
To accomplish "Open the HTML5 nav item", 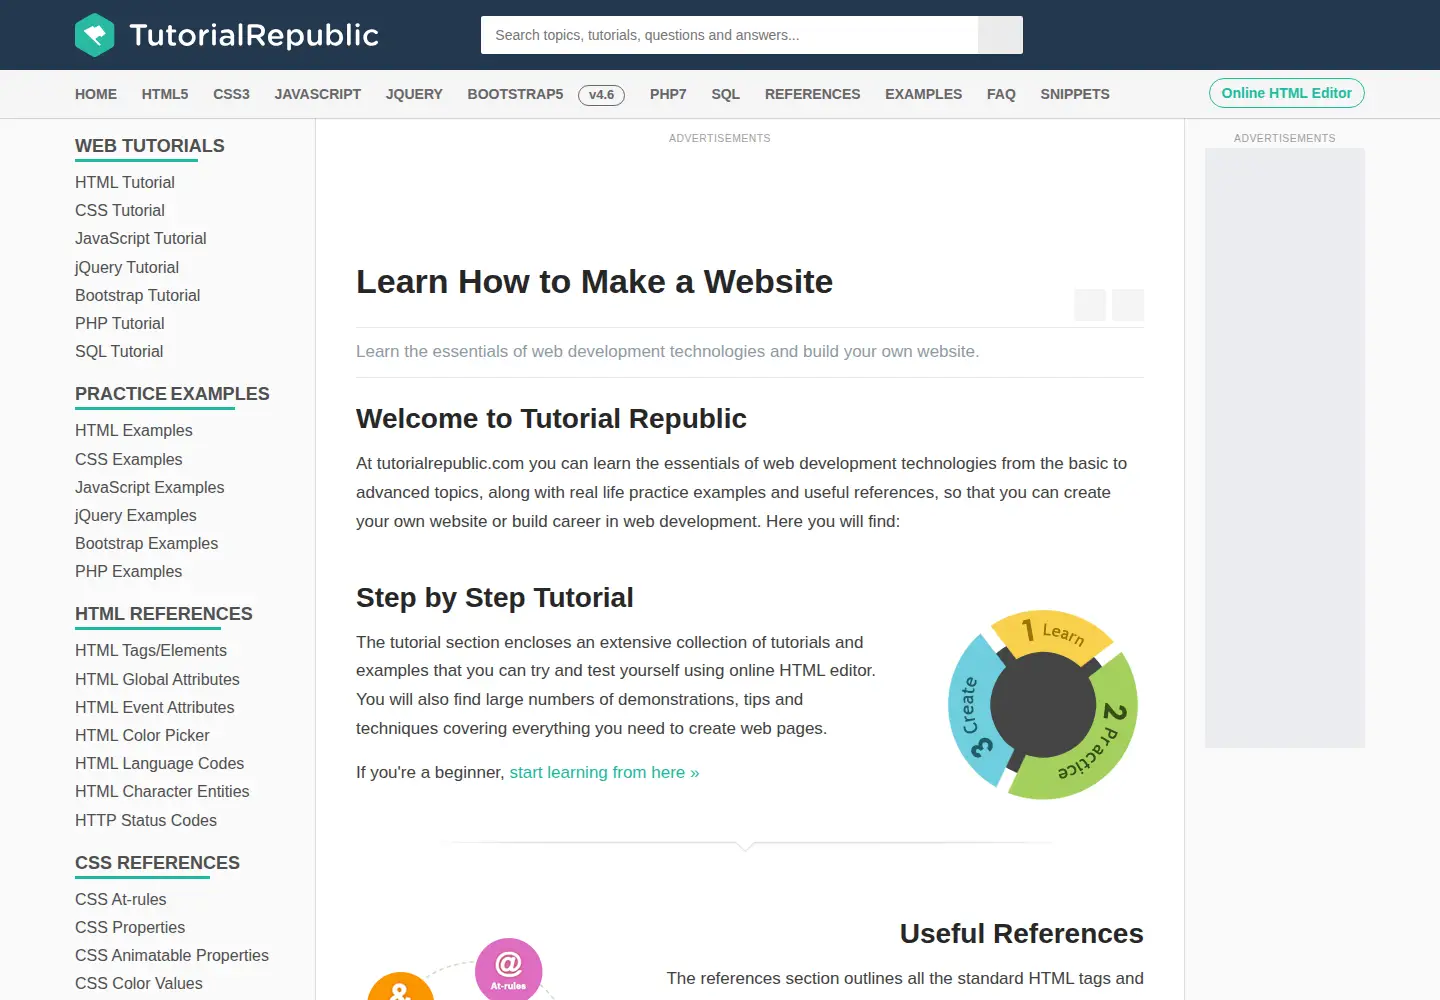I will tap(165, 94).
